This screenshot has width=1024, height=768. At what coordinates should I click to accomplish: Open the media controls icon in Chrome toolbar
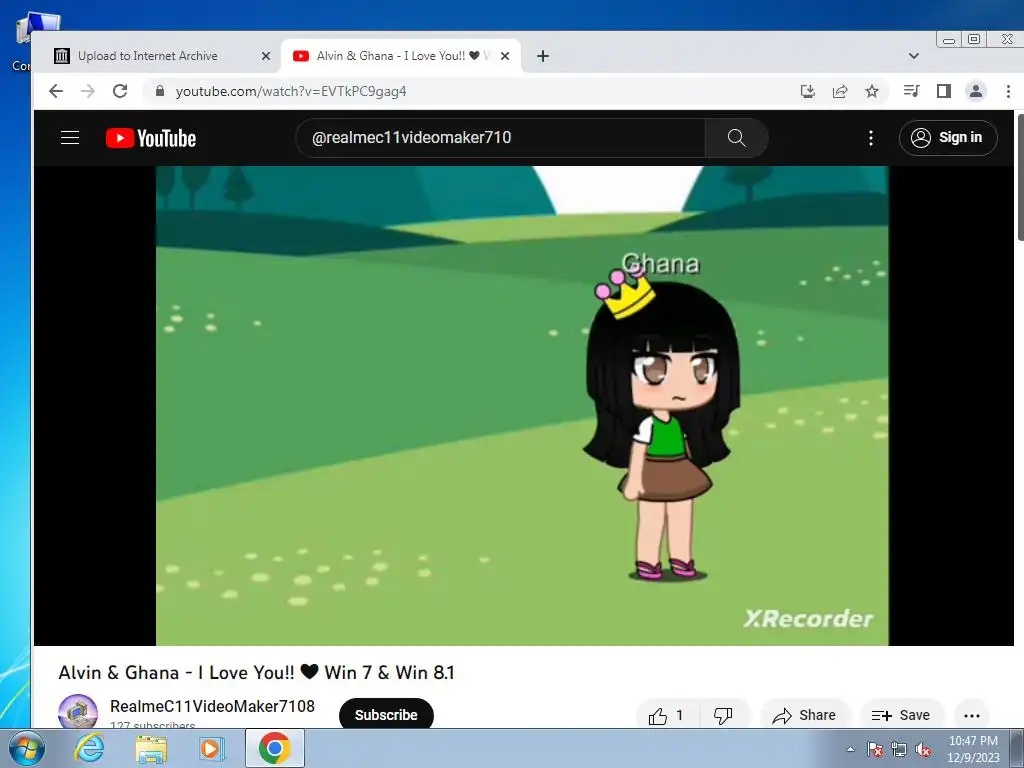pos(912,91)
